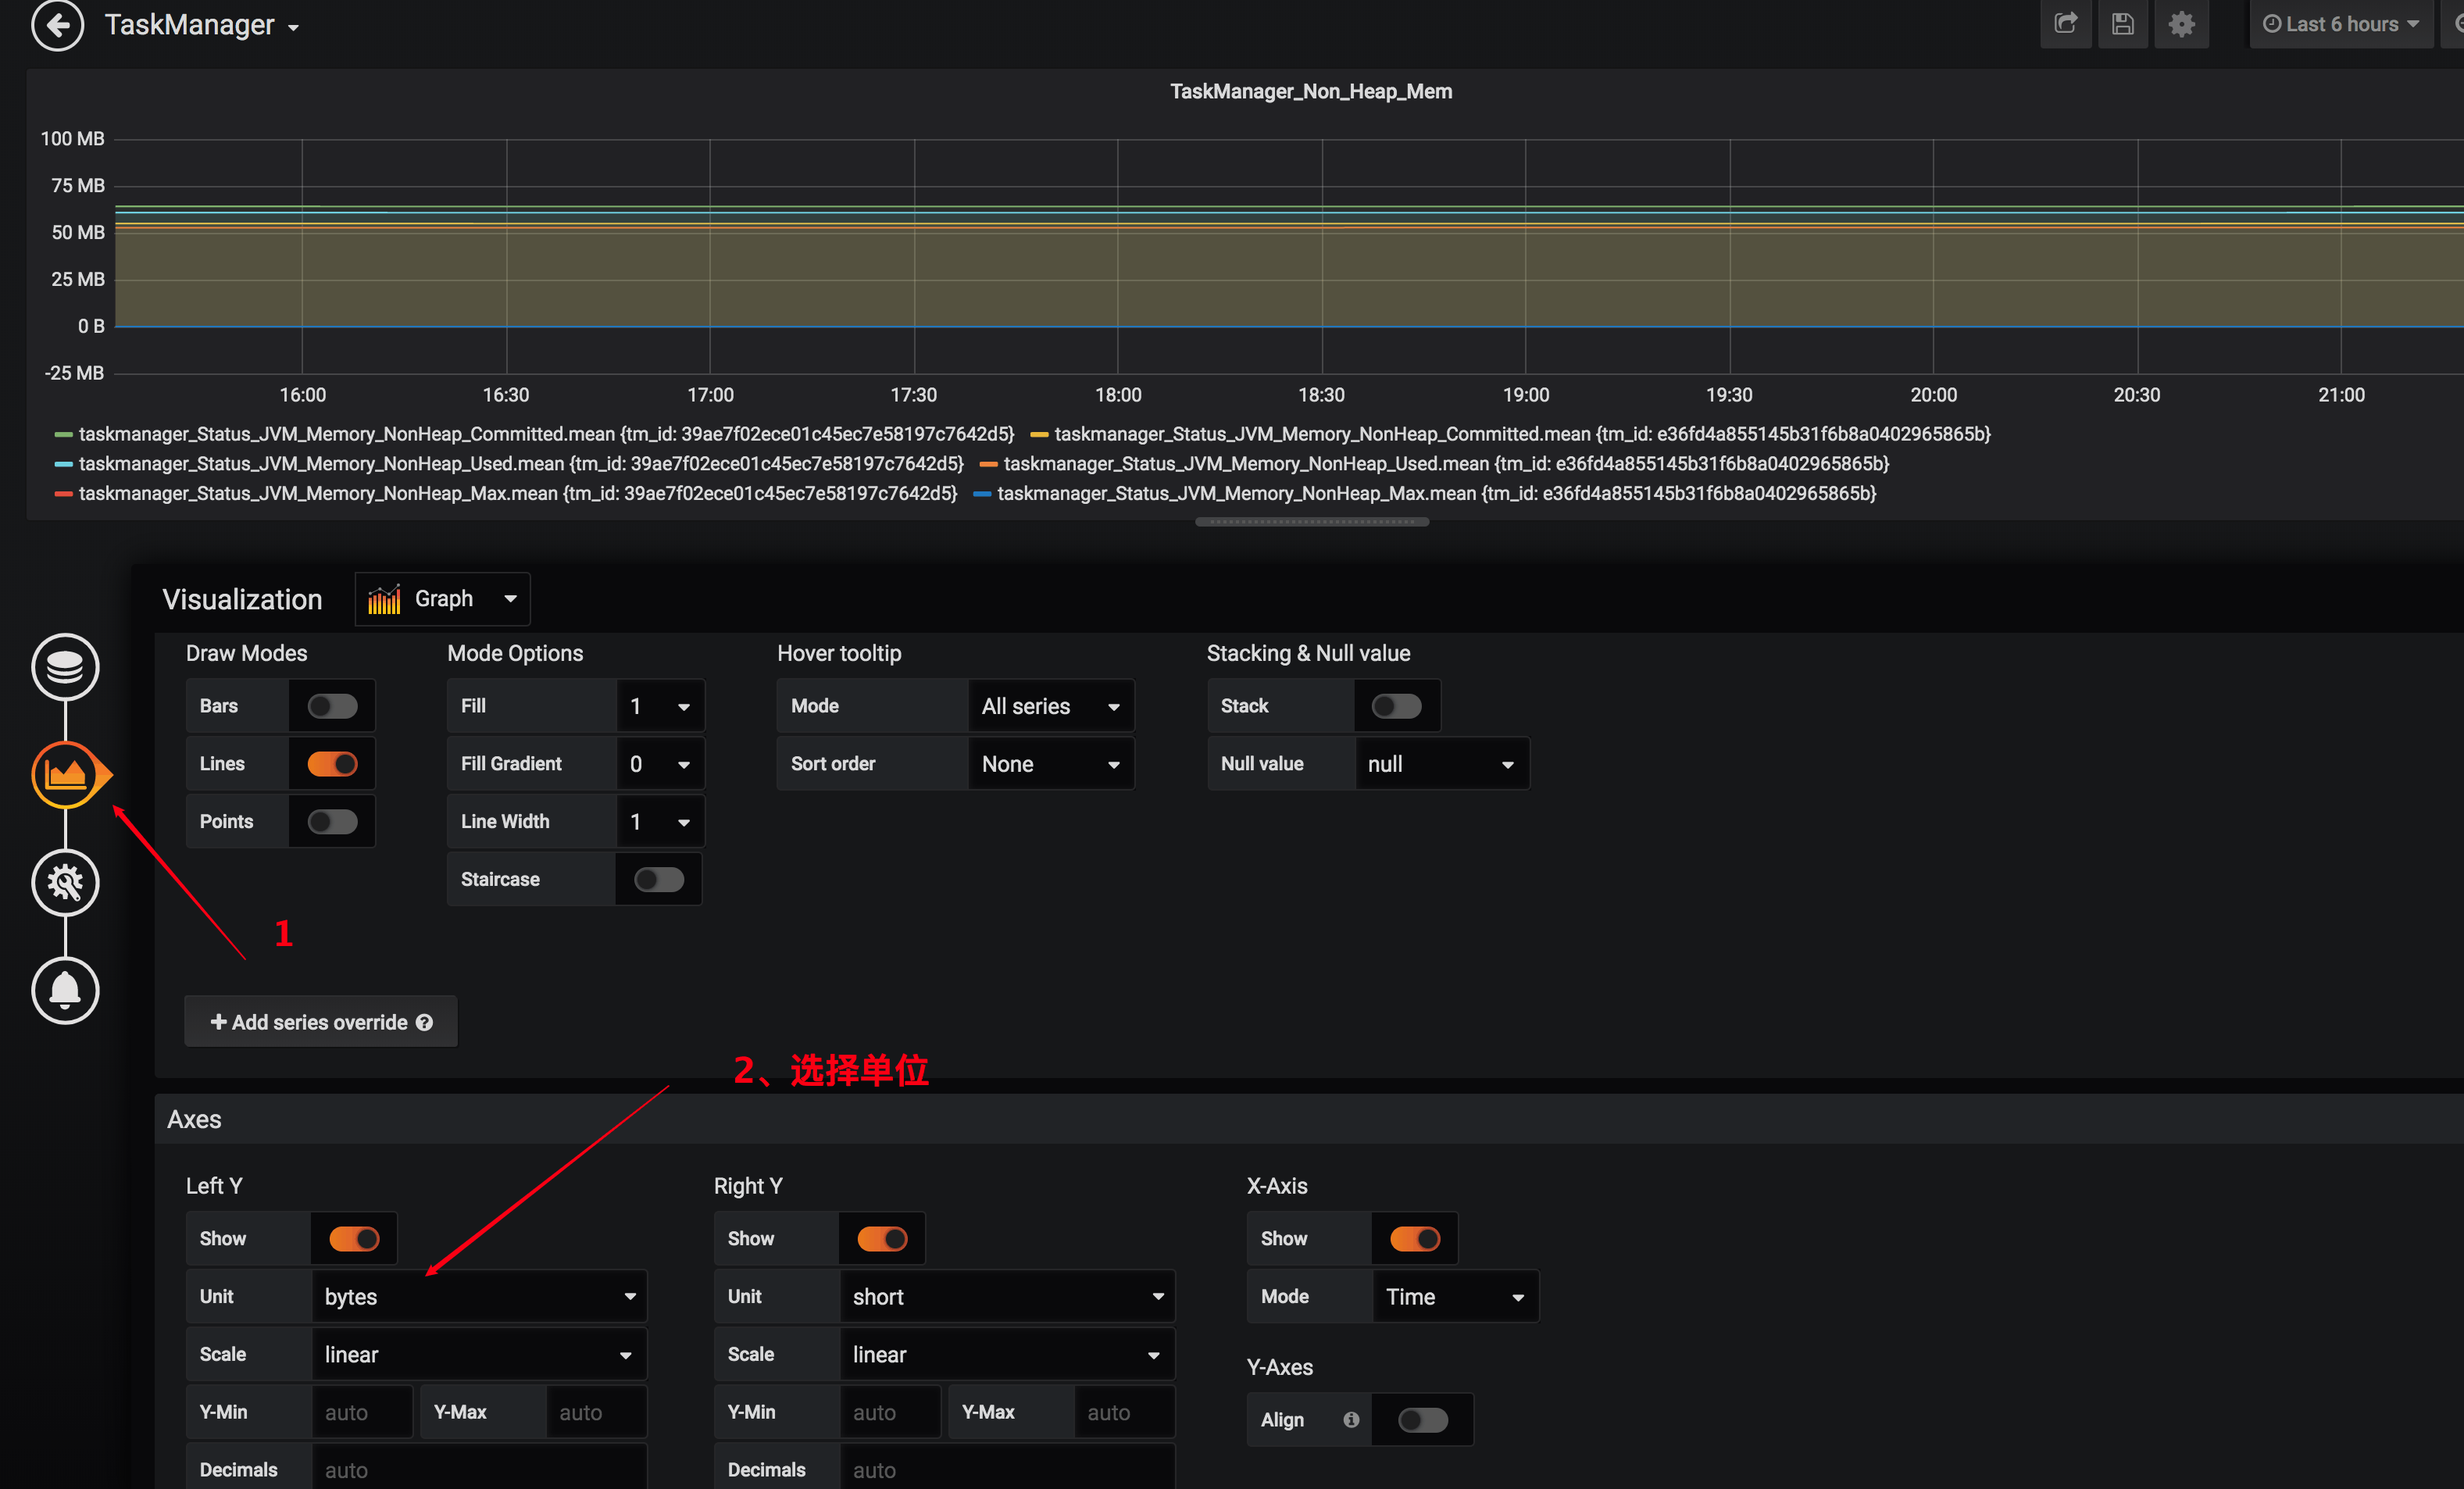The image size is (2464, 1489).
Task: Click Left Y Decimals input field
Action: [x=480, y=1469]
